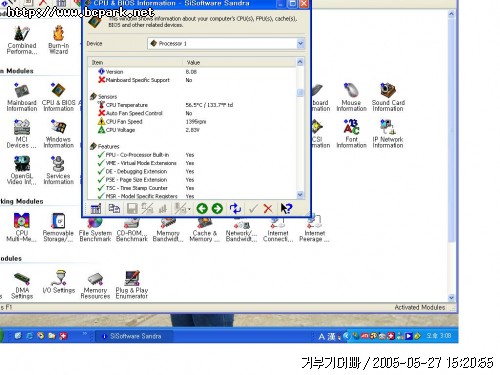Open Sound Card Information module
The image size is (500, 375).
coord(388,97)
